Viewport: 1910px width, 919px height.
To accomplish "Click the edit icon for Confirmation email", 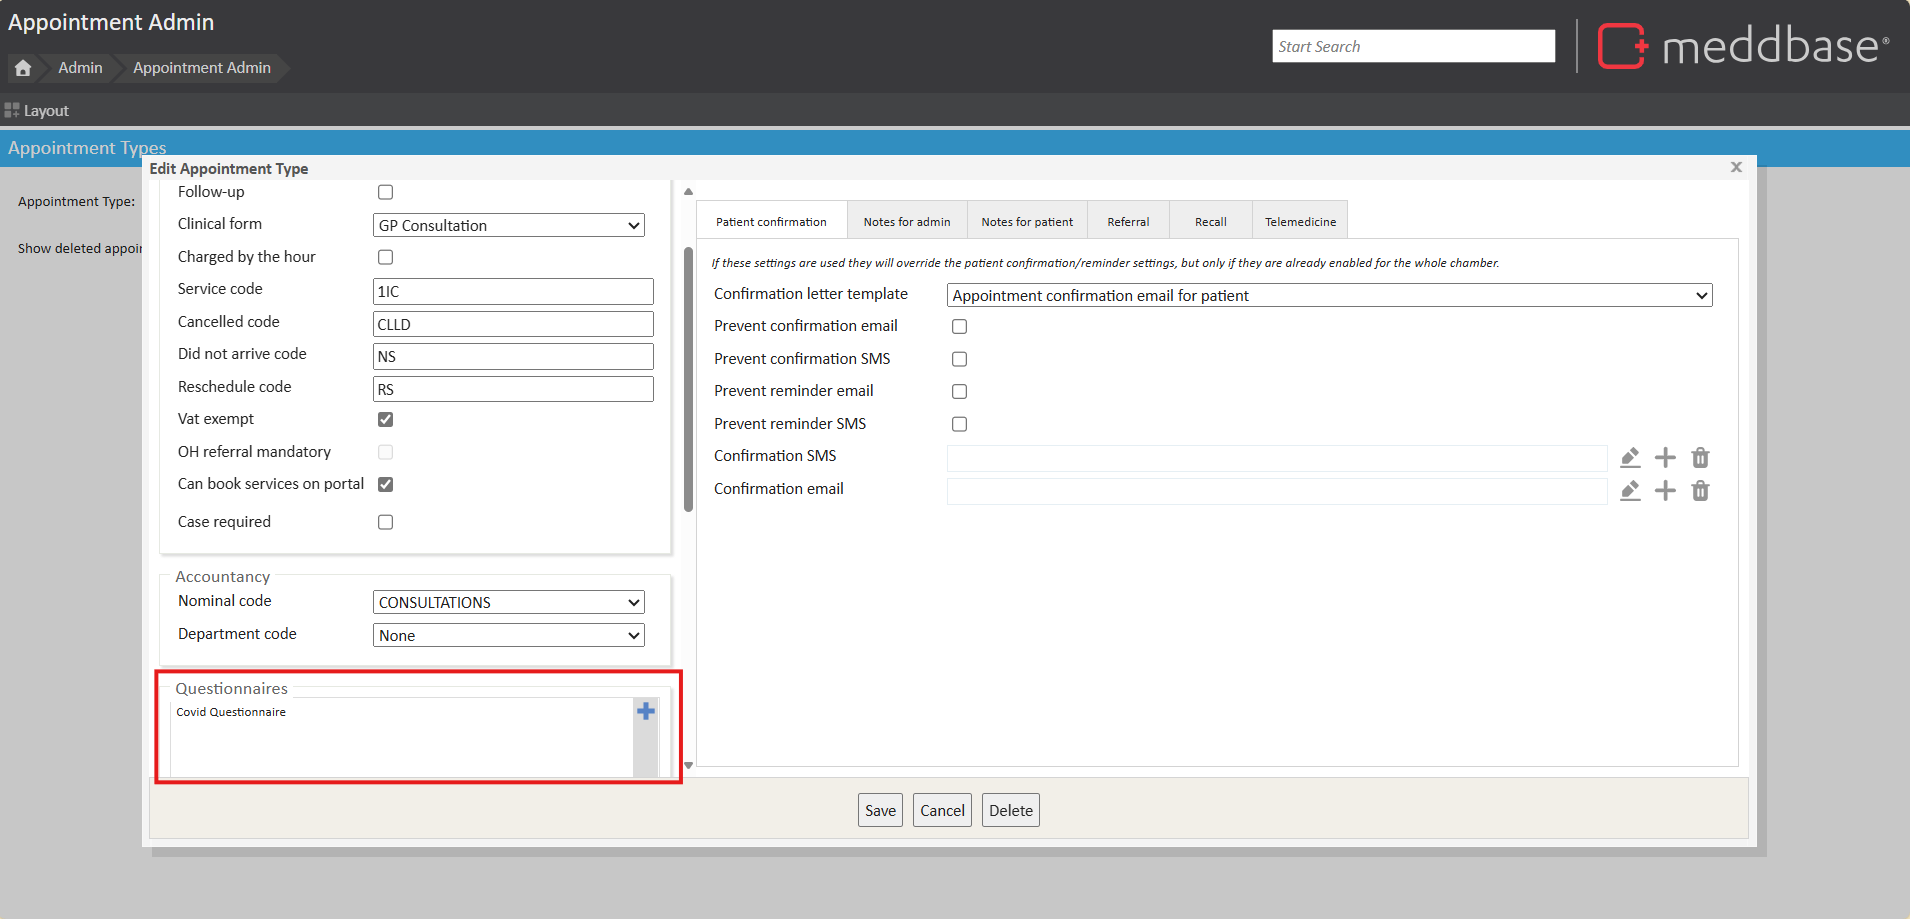I will coord(1630,491).
